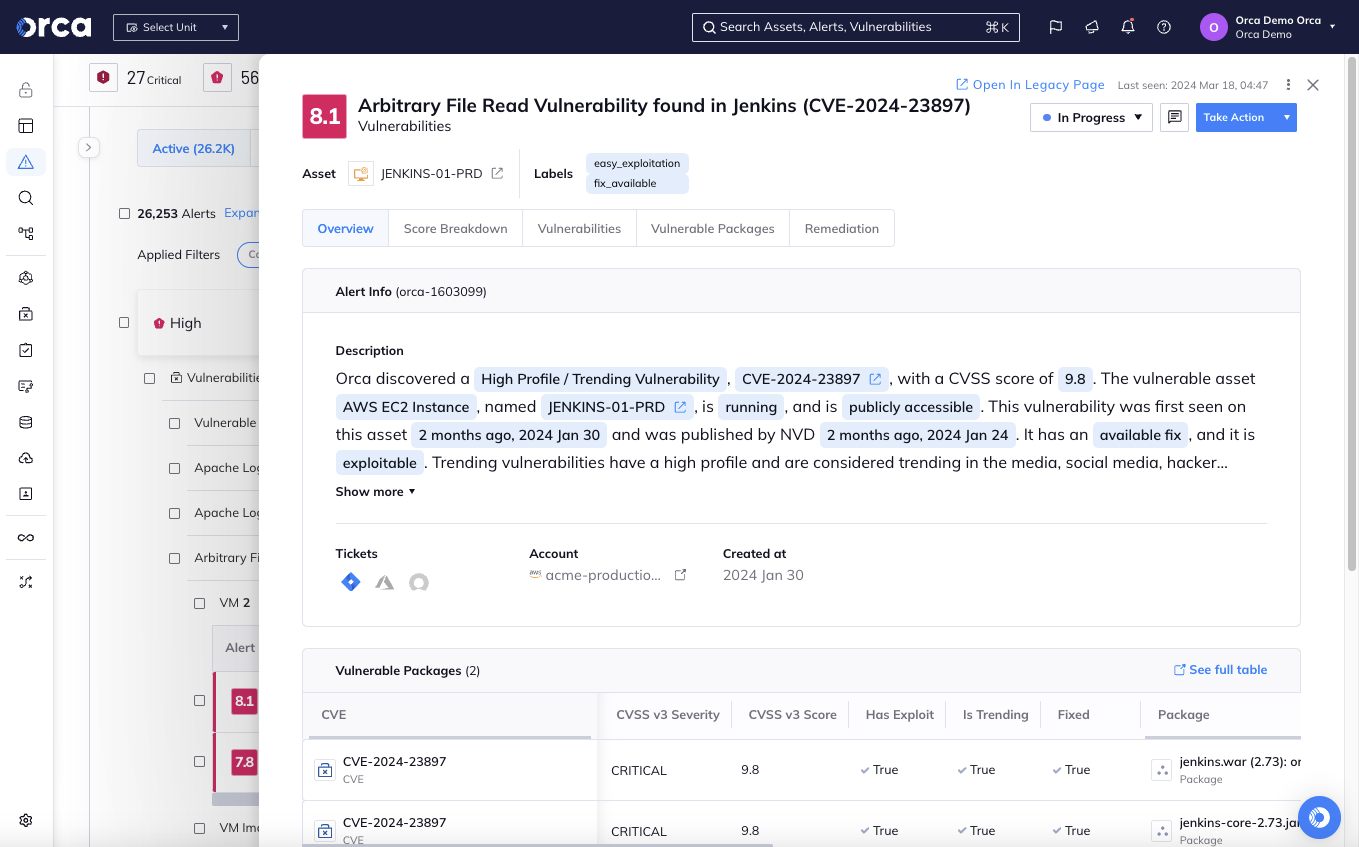This screenshot has height=847, width=1359.
Task: Check the box next to the High severity group
Action: 124,322
